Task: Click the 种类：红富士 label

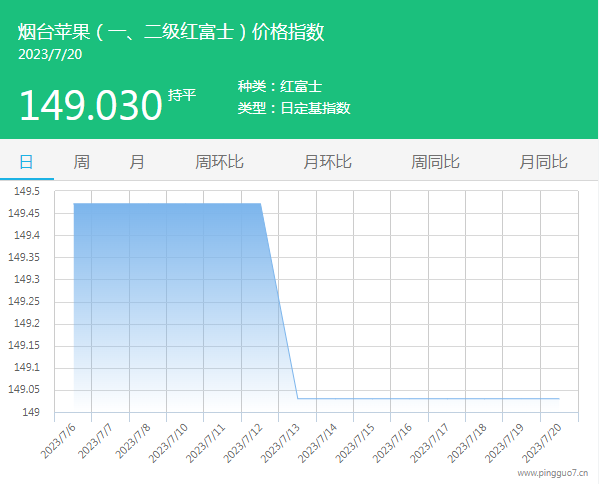Action: (x=280, y=86)
